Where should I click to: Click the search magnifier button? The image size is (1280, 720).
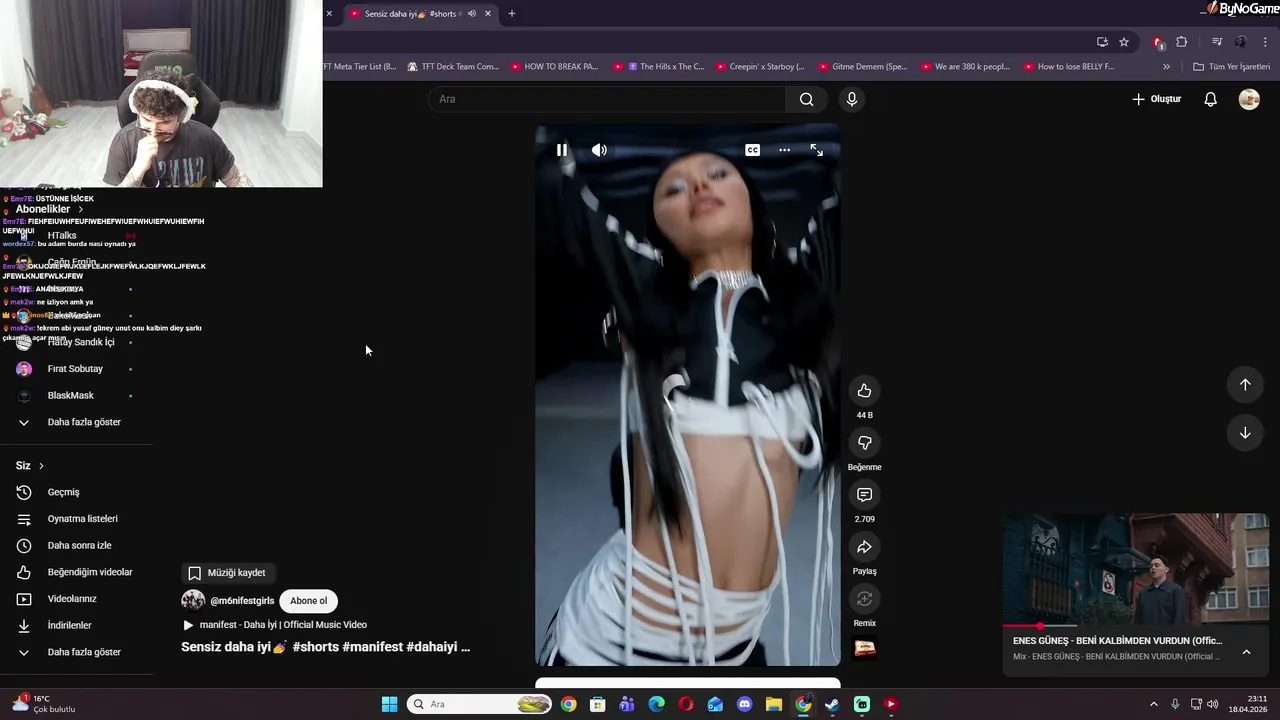point(806,99)
